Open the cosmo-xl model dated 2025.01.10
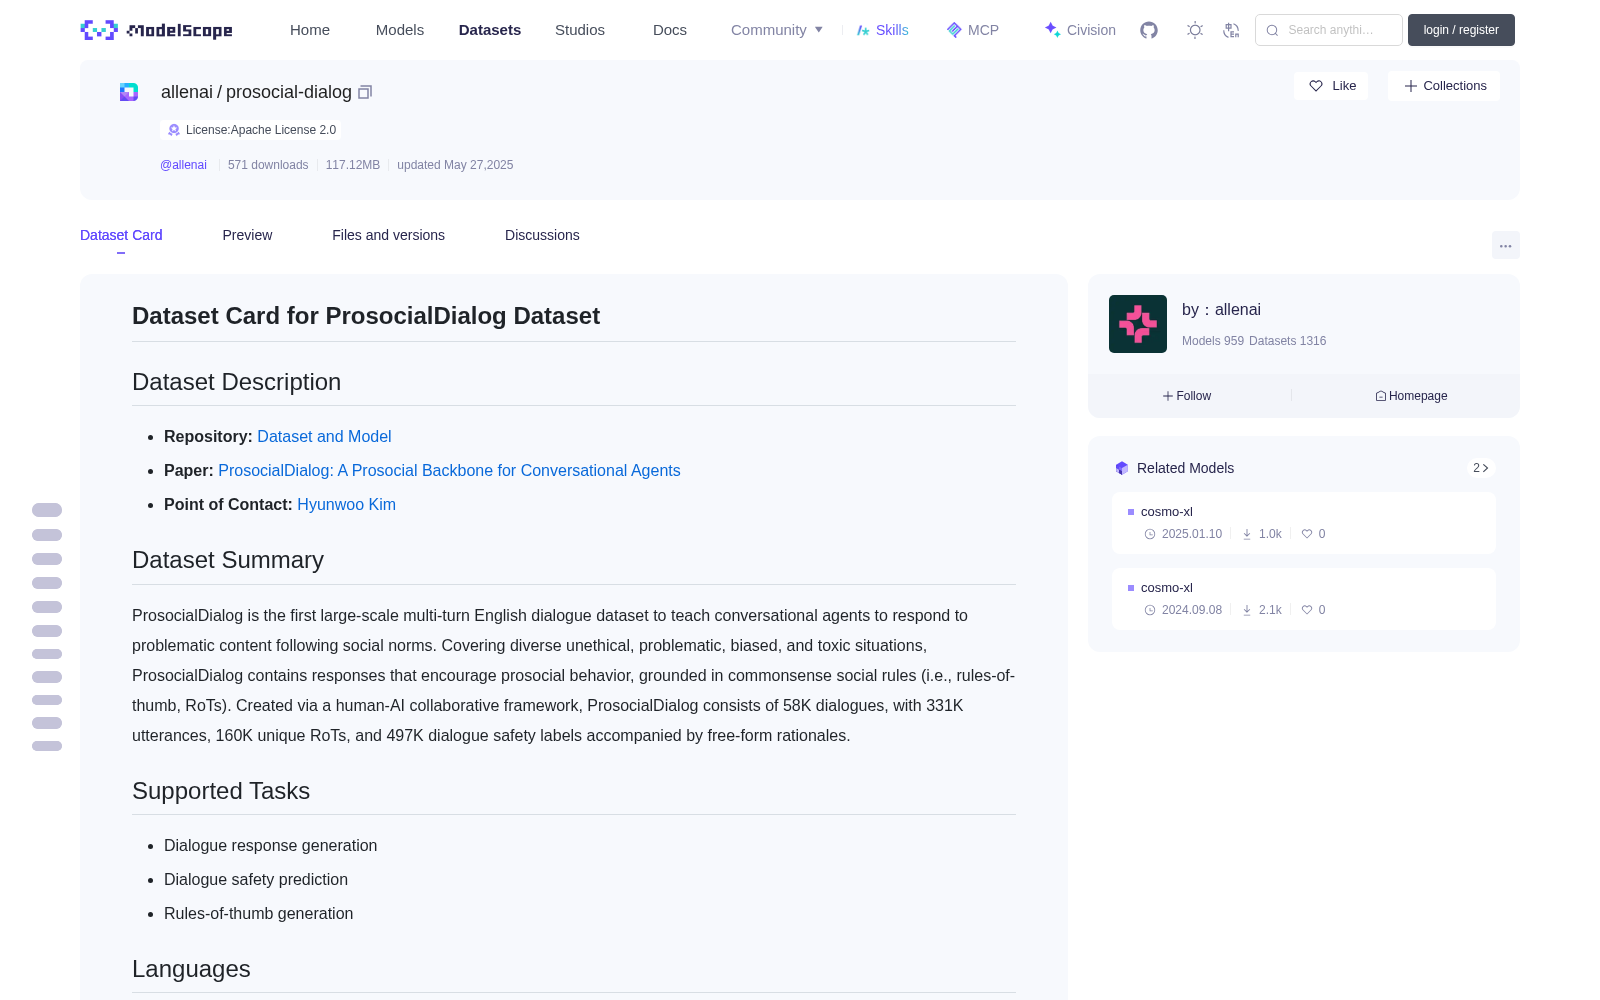 1304,523
